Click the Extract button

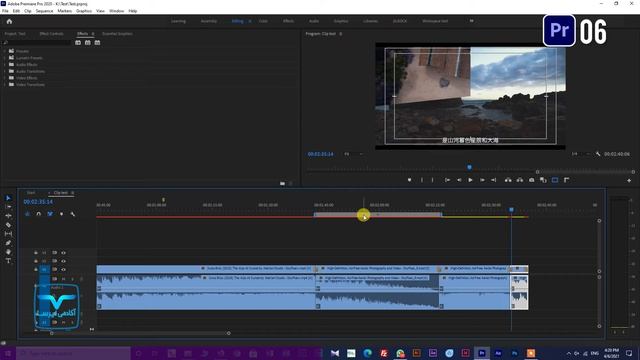click(x=520, y=180)
